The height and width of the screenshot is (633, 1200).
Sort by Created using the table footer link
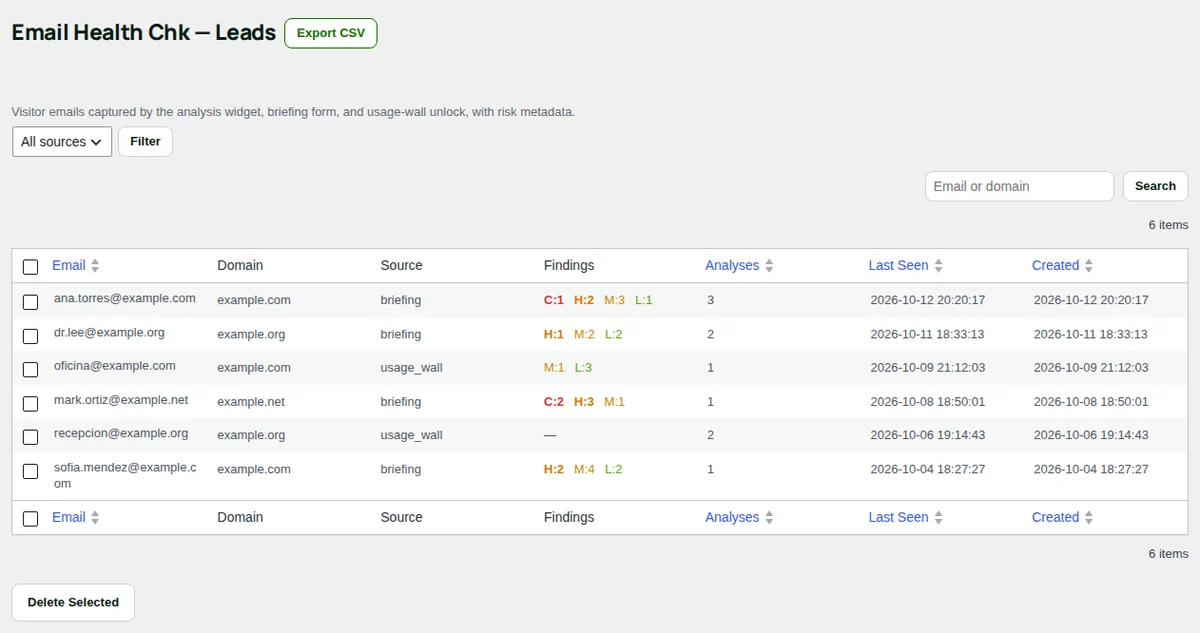pos(1055,517)
